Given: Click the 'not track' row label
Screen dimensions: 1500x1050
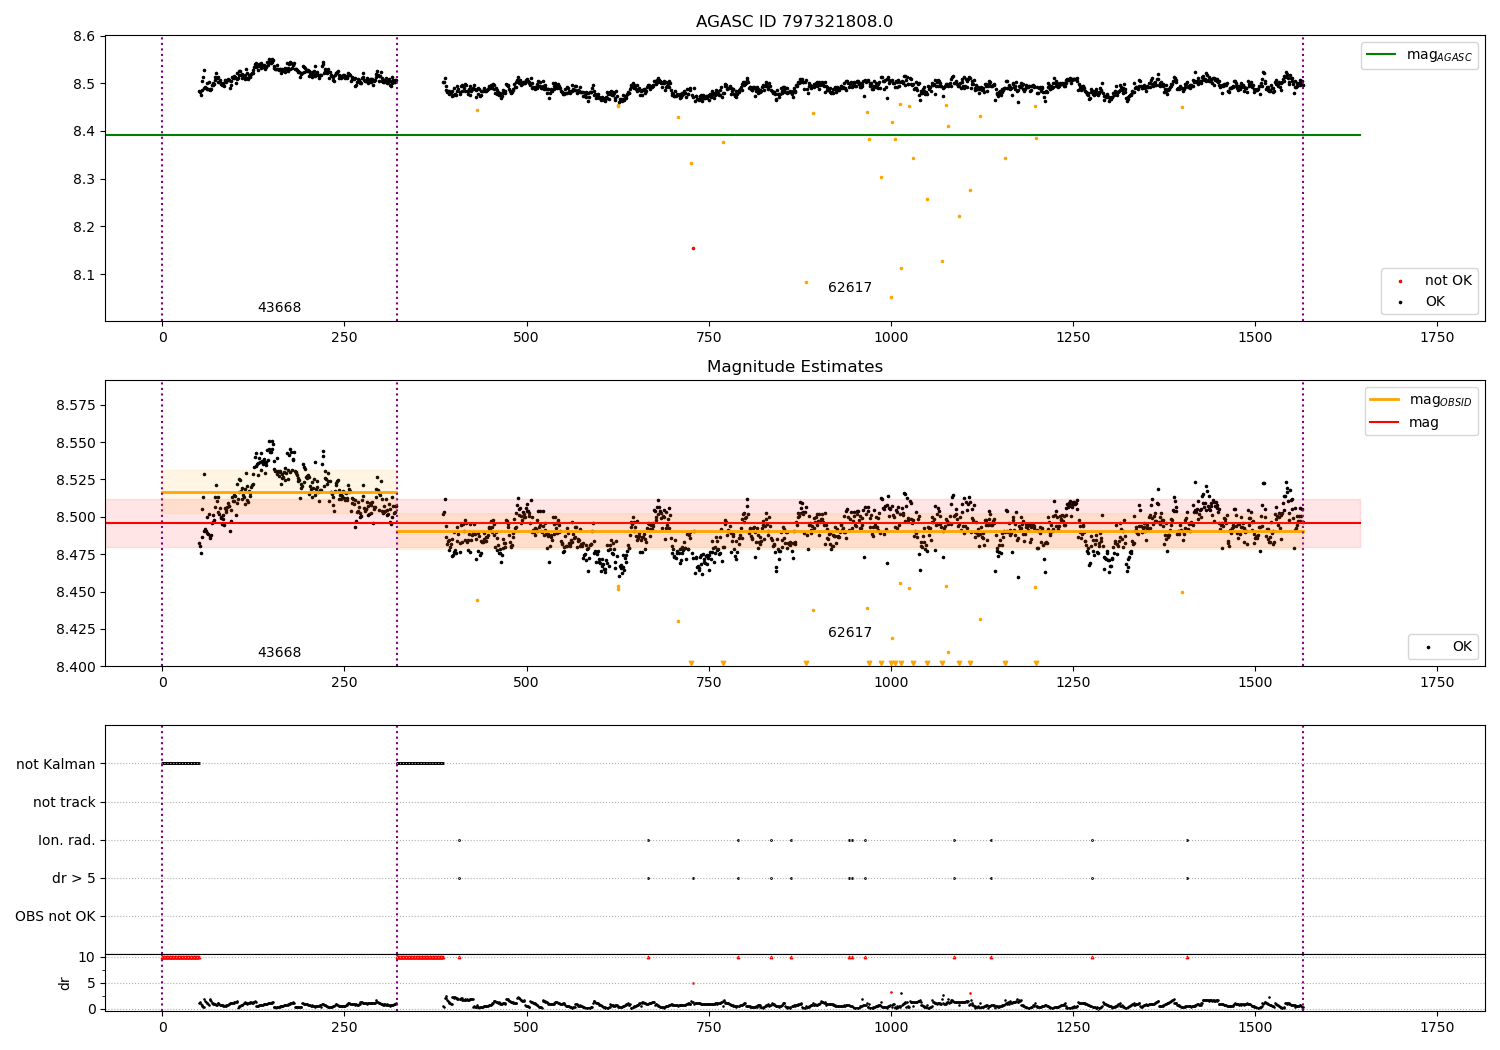Looking at the screenshot, I should 64,802.
